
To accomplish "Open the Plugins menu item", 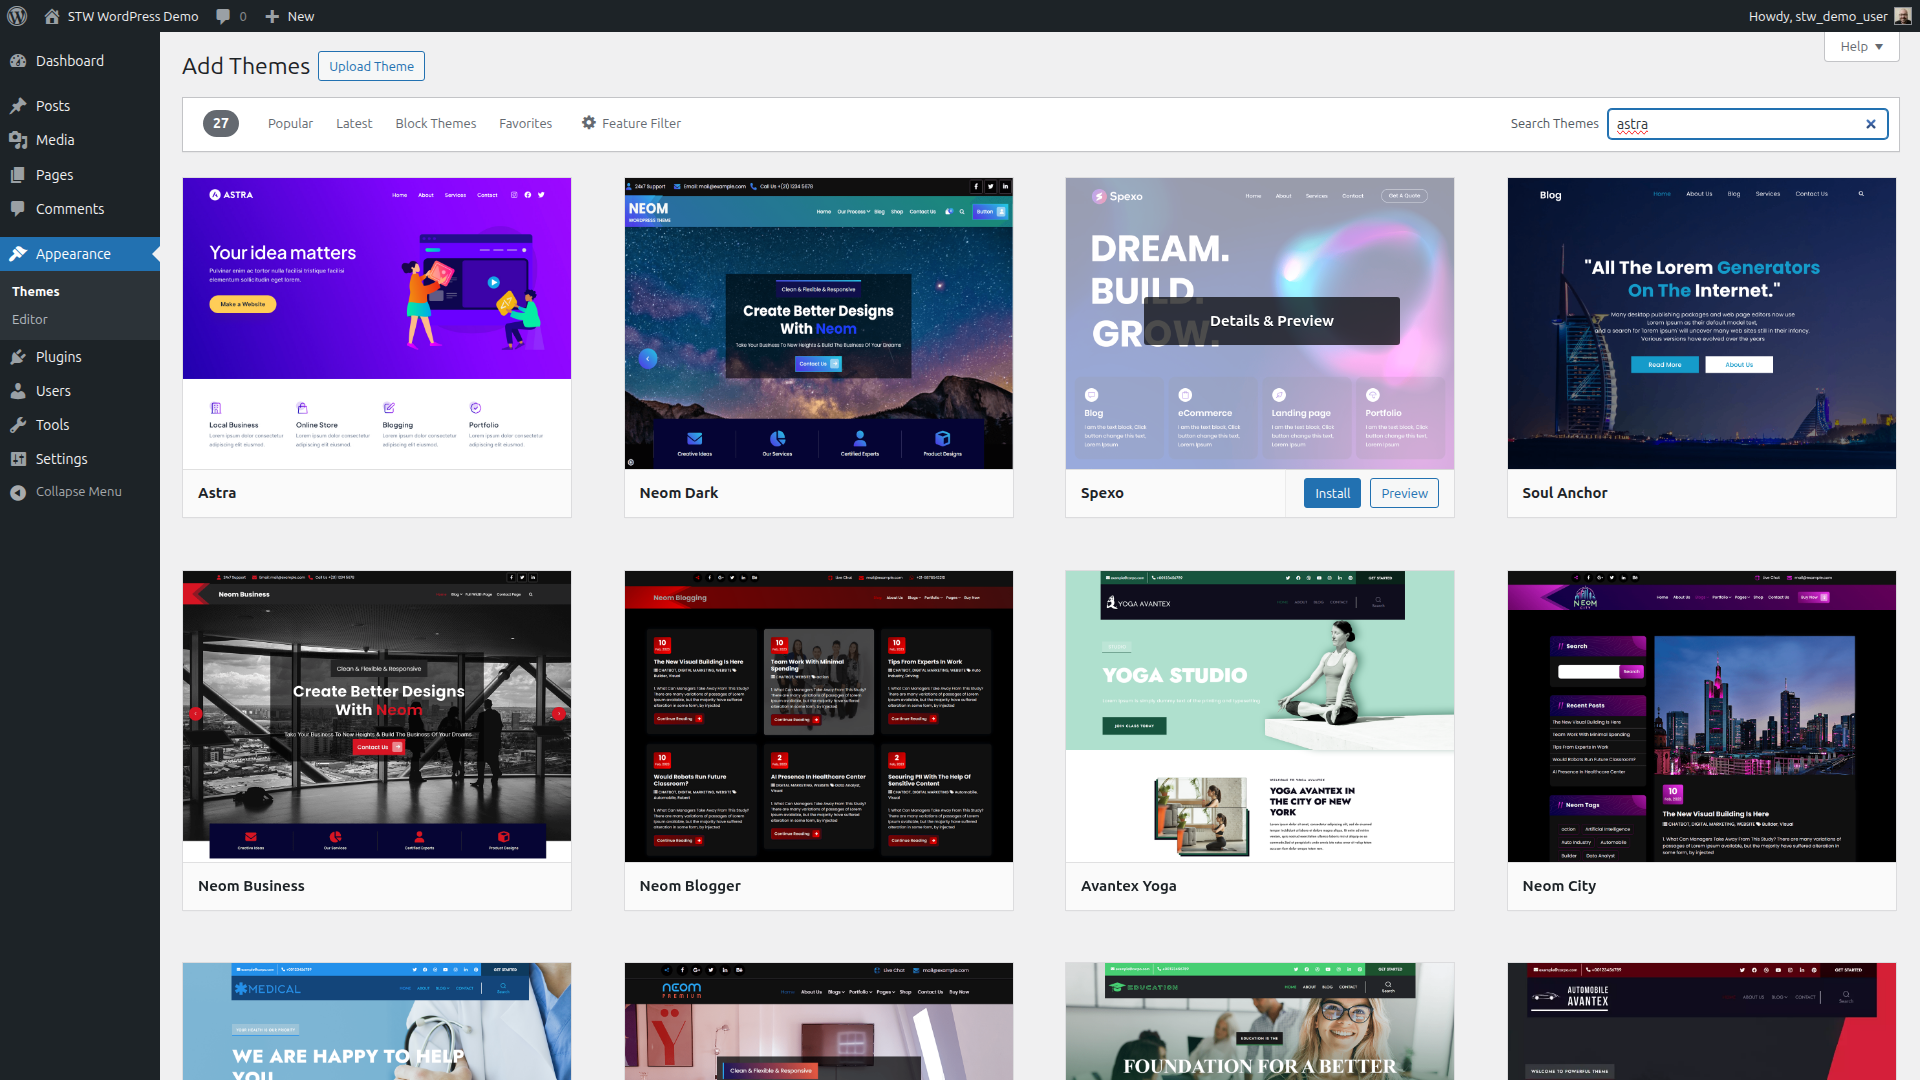I will 80,357.
